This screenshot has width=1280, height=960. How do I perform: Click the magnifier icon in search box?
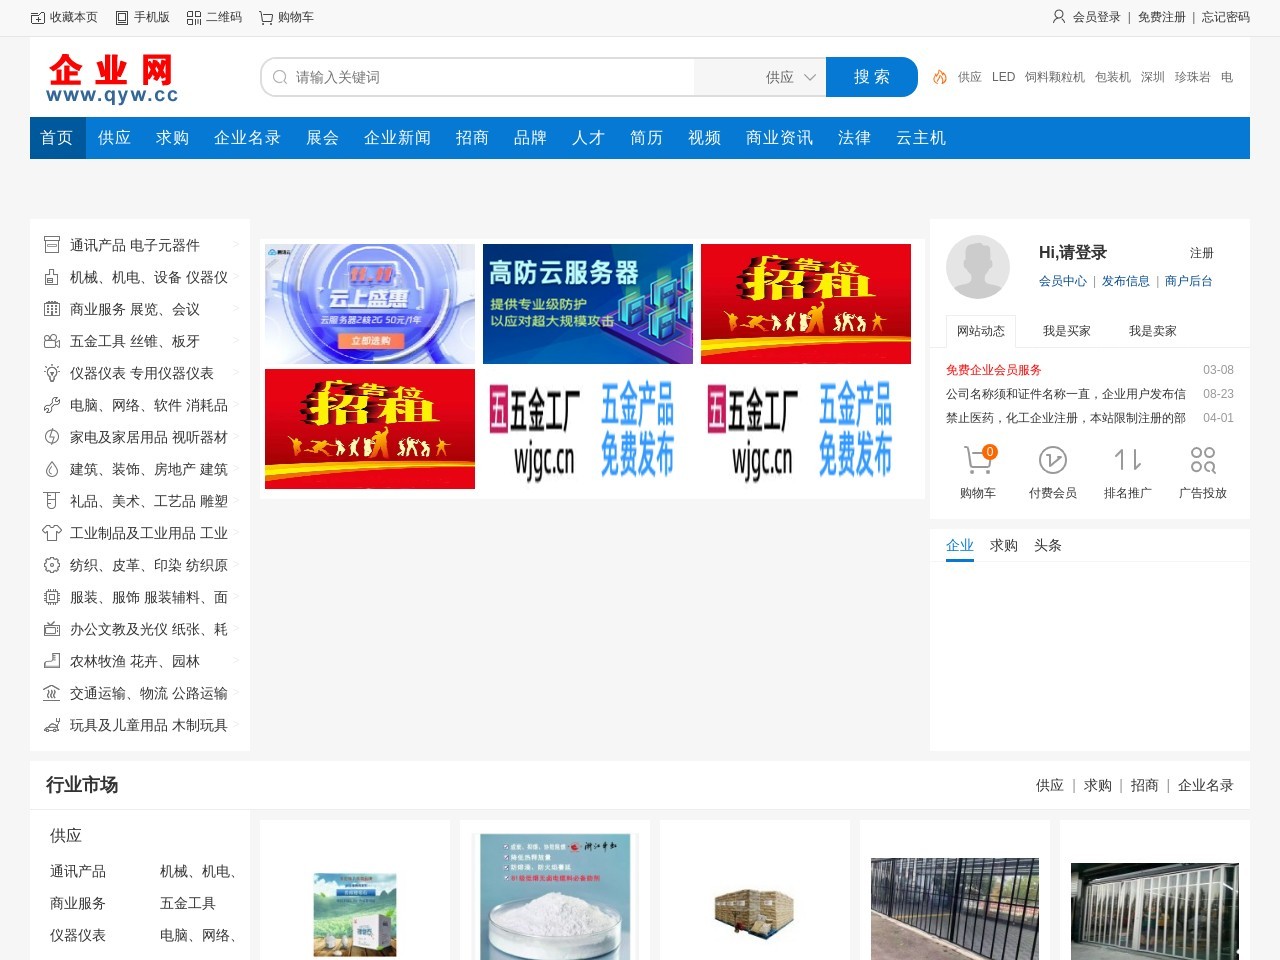pos(280,77)
